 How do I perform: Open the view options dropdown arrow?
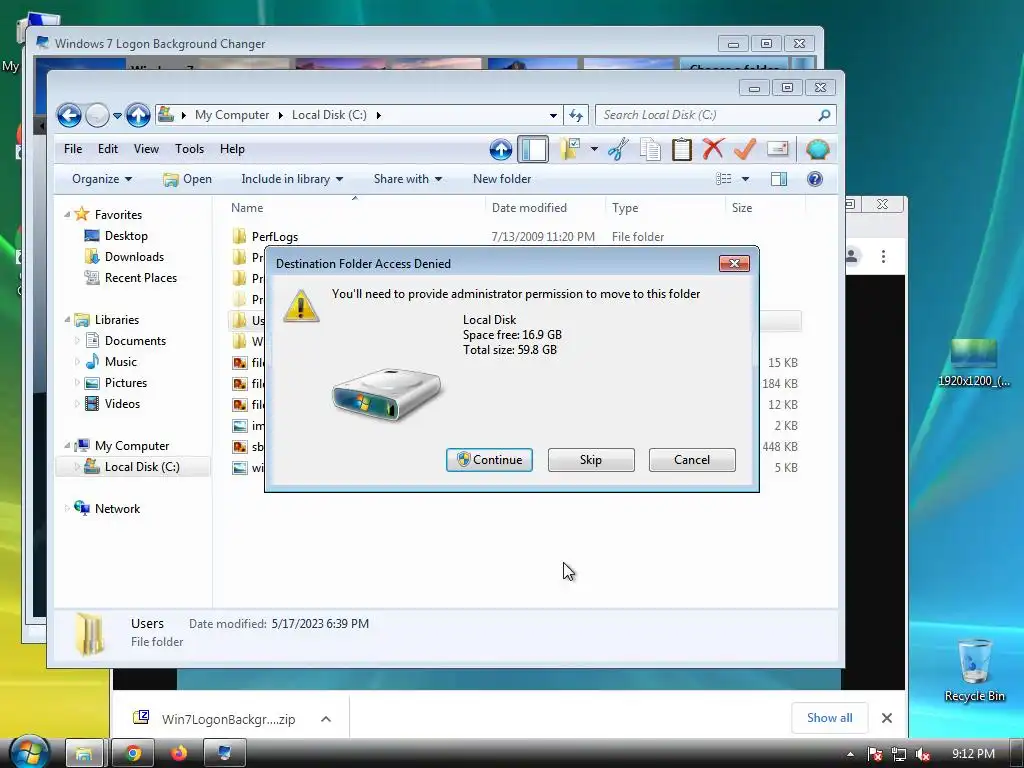(745, 179)
